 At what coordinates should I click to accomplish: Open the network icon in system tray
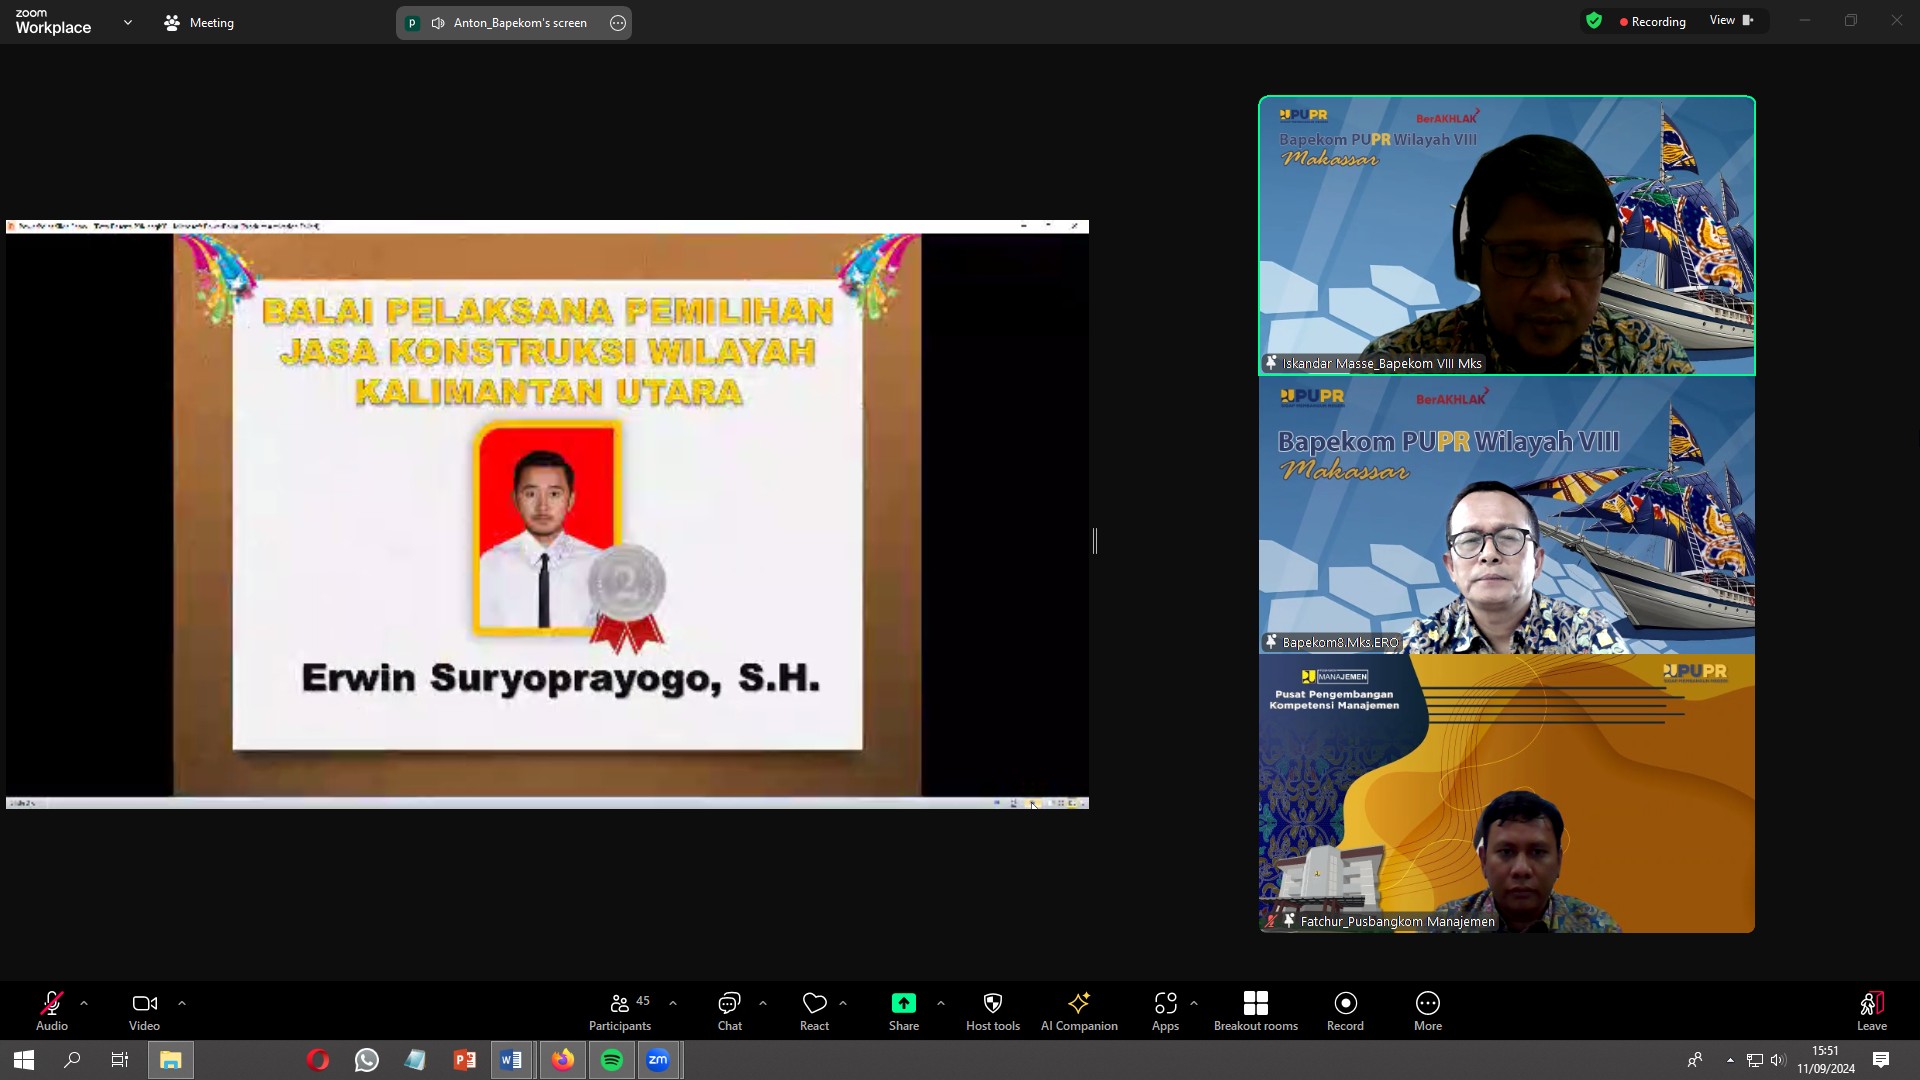tap(1755, 1060)
